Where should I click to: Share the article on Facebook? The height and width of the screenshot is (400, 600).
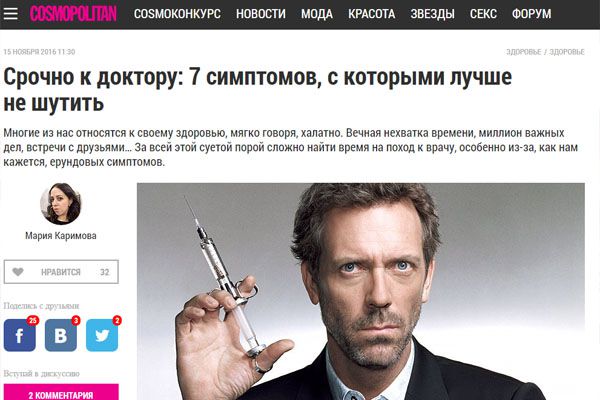tap(20, 335)
